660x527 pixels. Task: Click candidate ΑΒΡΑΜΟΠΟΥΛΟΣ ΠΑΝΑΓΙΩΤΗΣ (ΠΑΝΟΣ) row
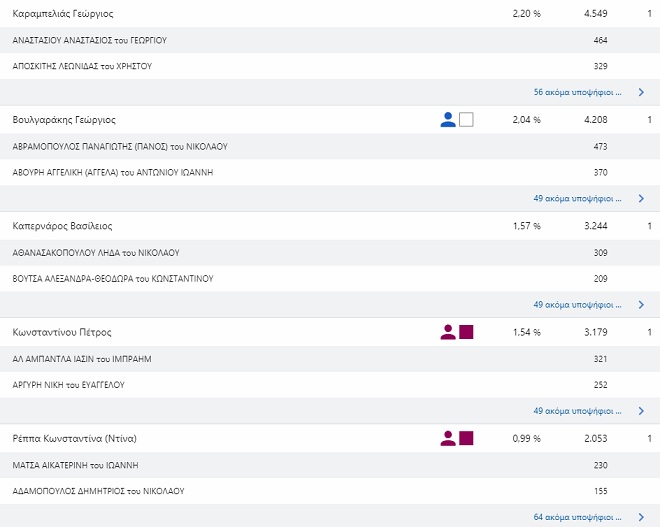(x=120, y=146)
